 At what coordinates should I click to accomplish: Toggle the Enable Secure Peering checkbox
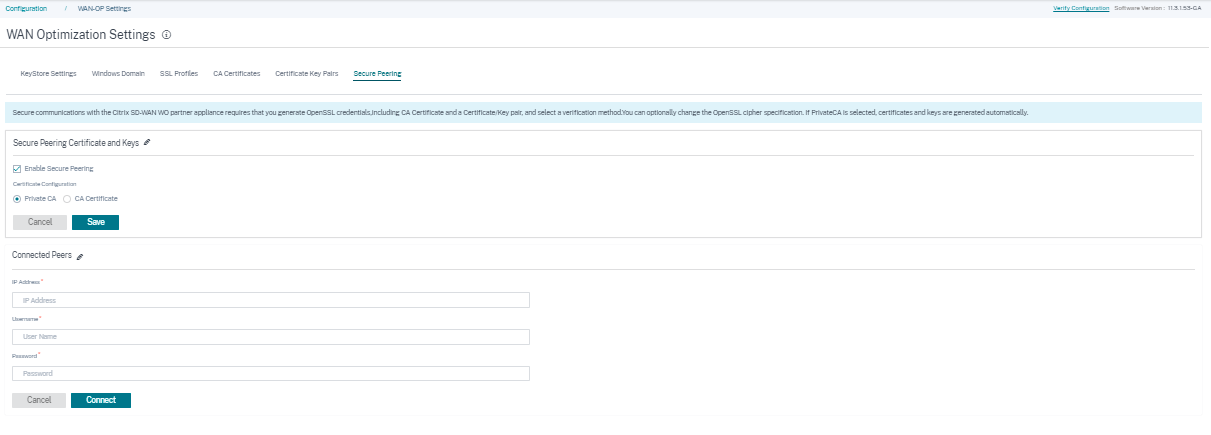pyautogui.click(x=17, y=168)
